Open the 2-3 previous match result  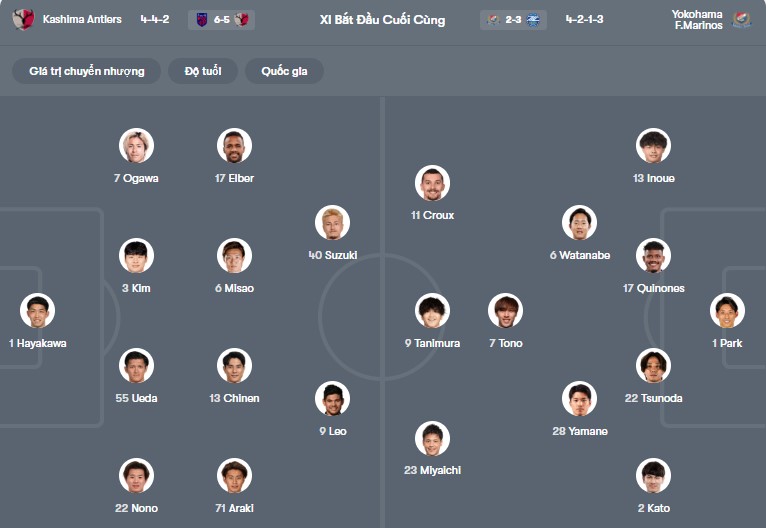click(x=514, y=19)
